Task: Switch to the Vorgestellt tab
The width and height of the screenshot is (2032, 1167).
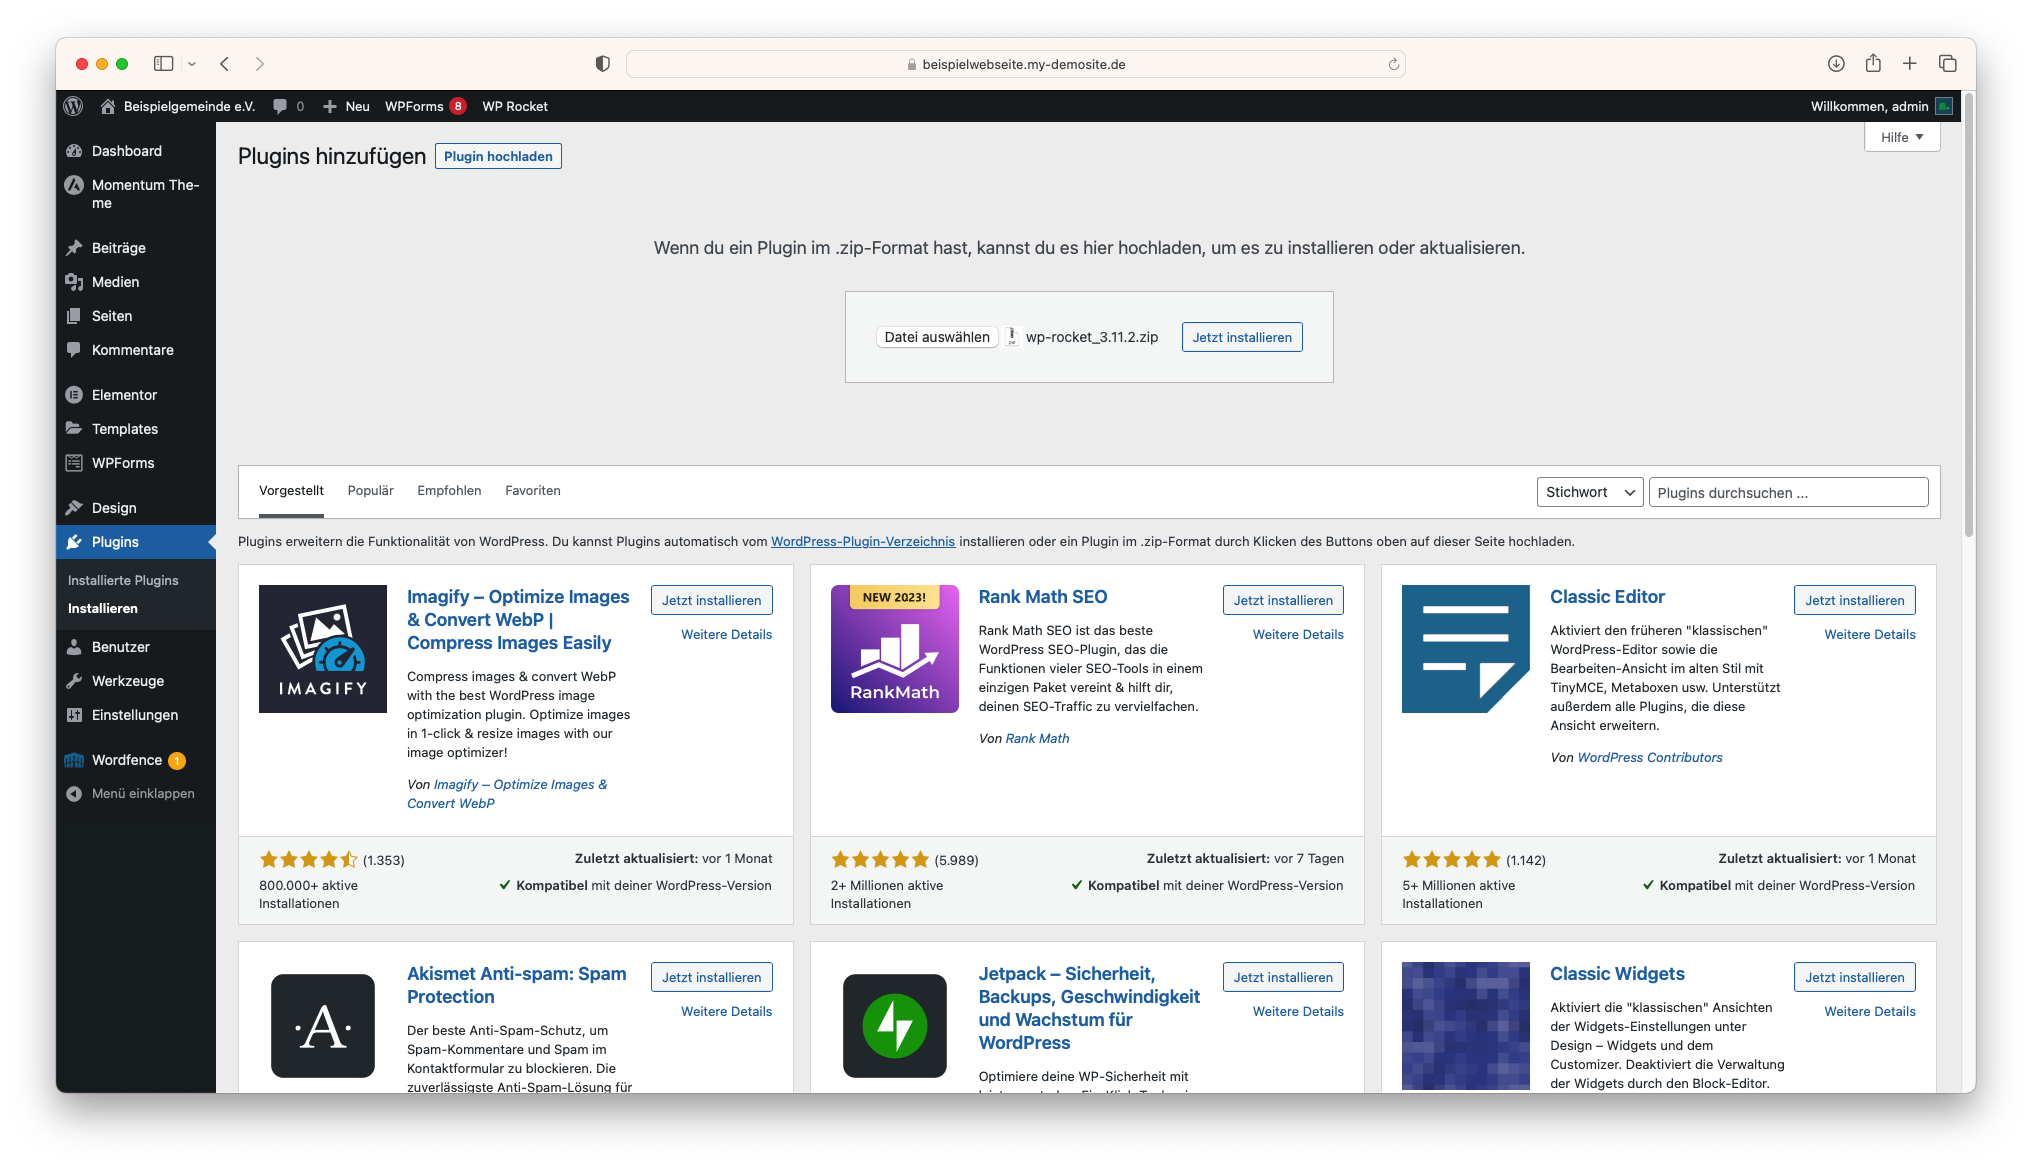Action: coord(291,491)
